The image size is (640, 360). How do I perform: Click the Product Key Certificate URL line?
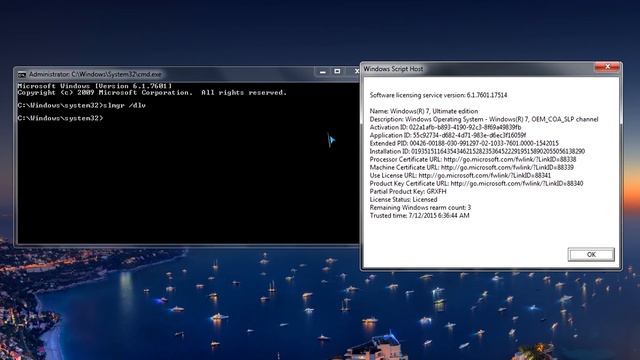[x=476, y=184]
